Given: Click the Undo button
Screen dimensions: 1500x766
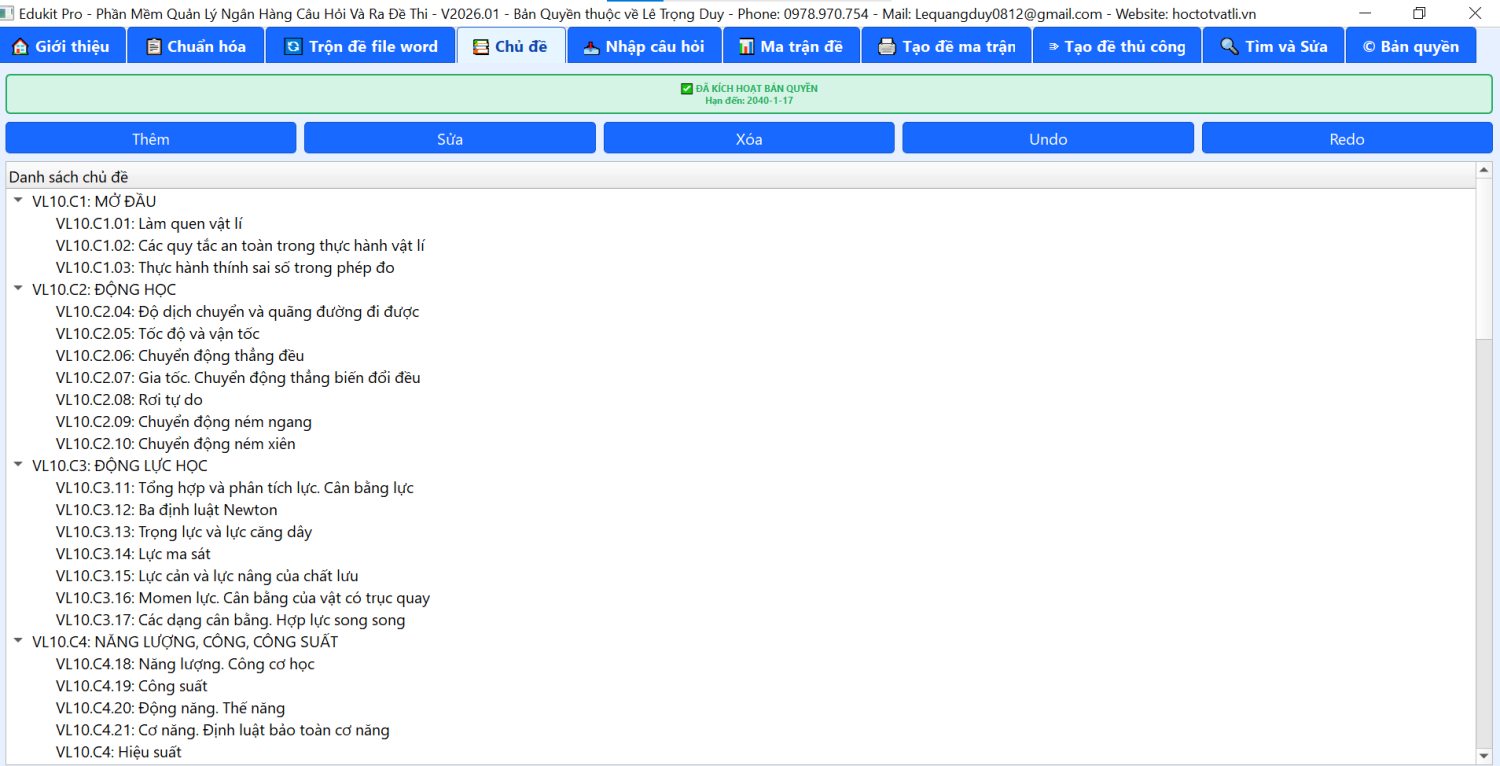Looking at the screenshot, I should click(x=1047, y=139).
